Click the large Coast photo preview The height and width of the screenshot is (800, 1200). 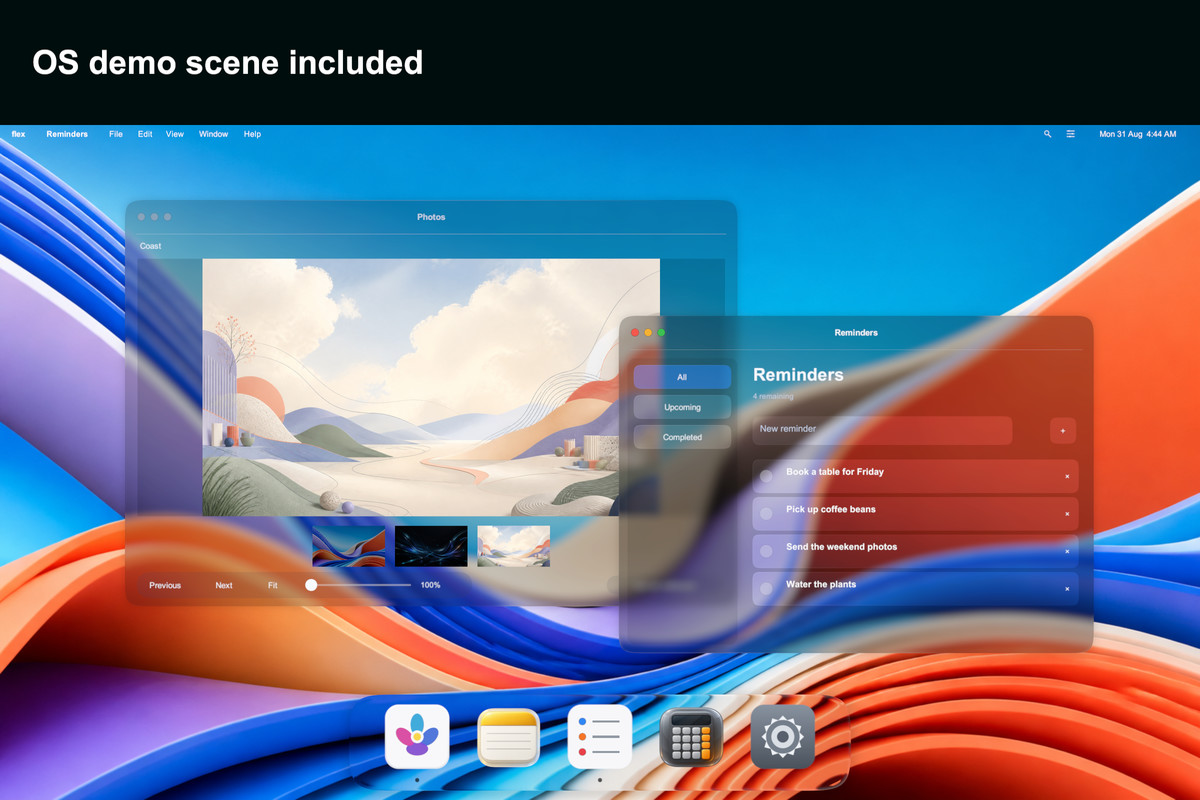point(431,387)
